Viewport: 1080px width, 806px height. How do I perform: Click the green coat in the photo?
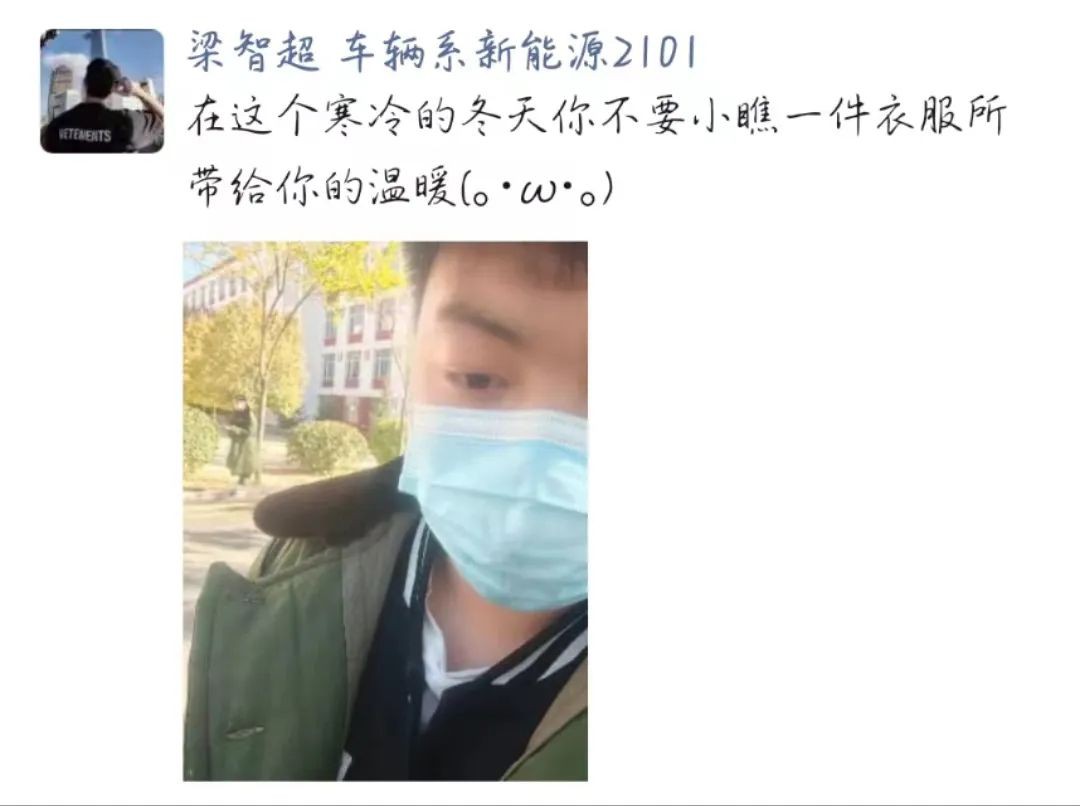[x=269, y=661]
